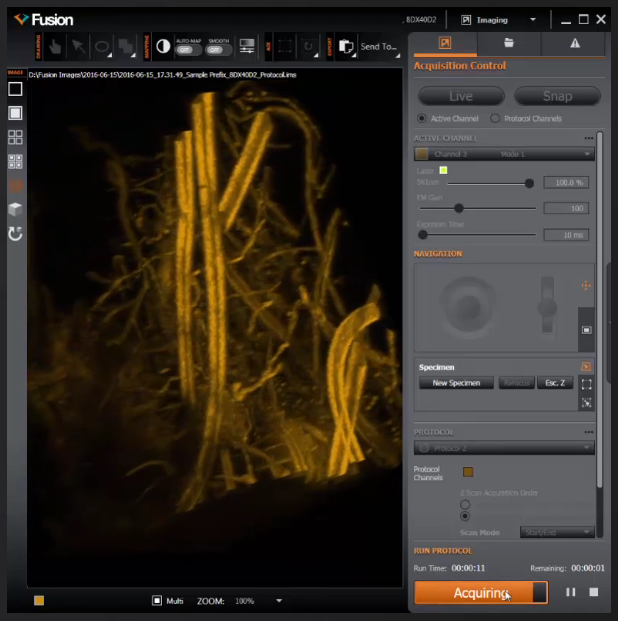
Task: Select the pan hand tool
Action: (55, 45)
